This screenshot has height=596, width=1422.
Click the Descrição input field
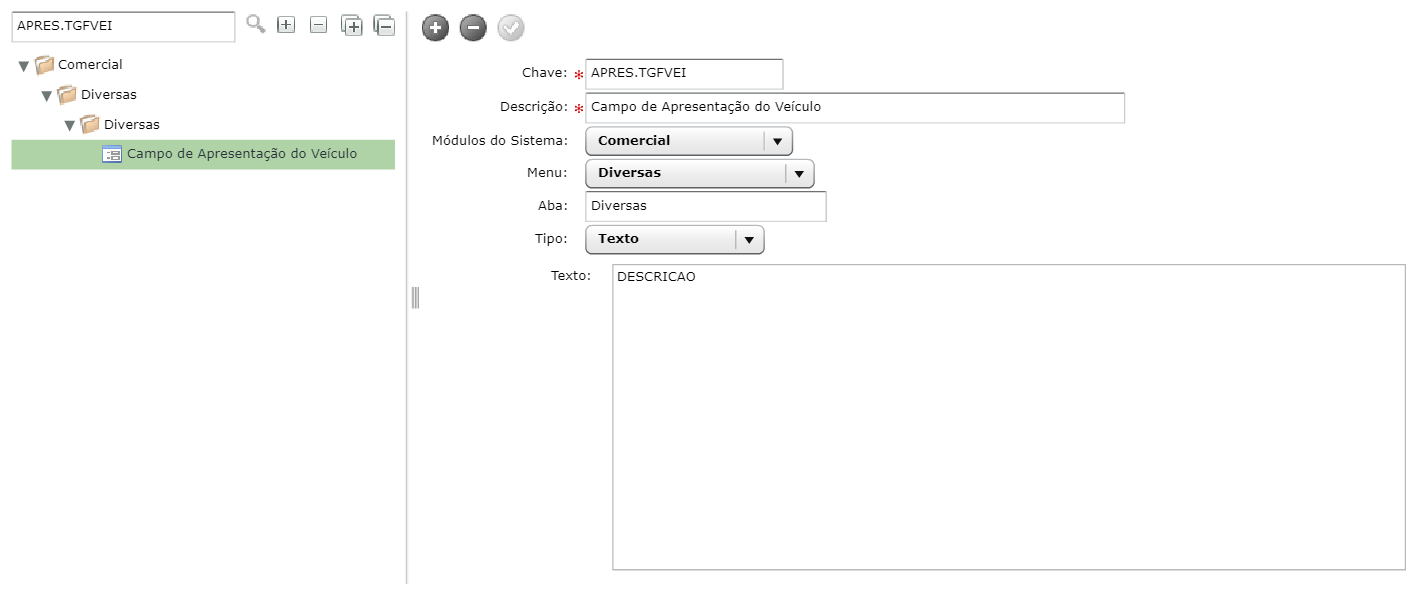click(x=855, y=107)
